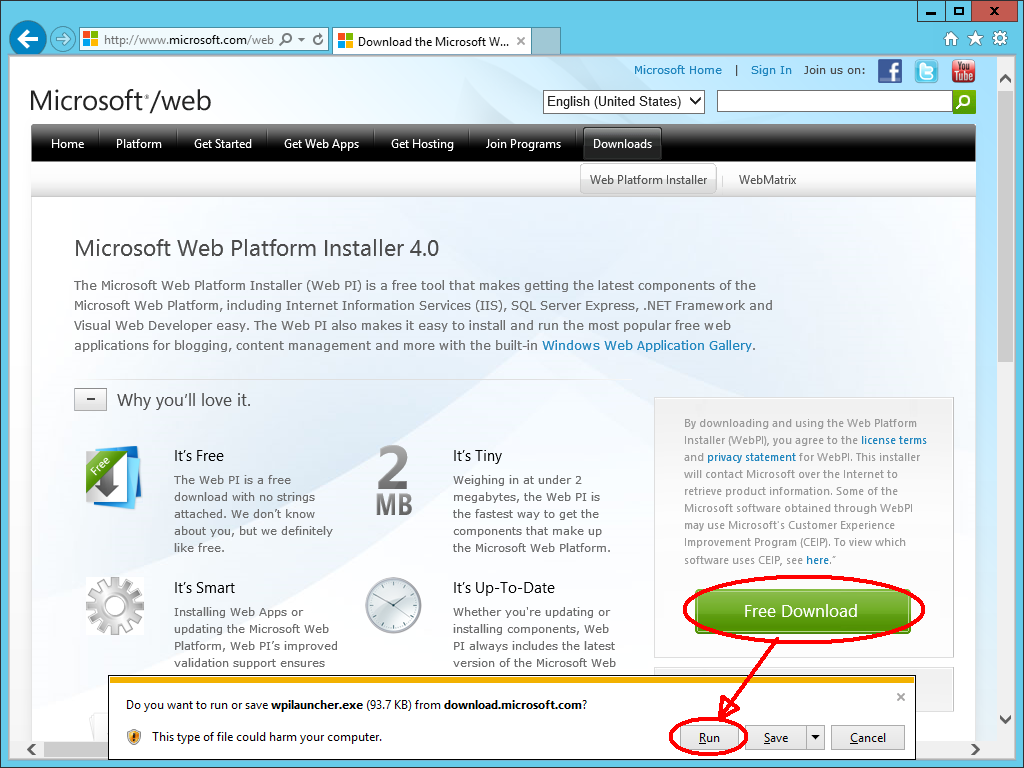Screen dimensions: 1024x768
Task: Click the clock 'It's Up-To-Date' icon
Action: (x=393, y=605)
